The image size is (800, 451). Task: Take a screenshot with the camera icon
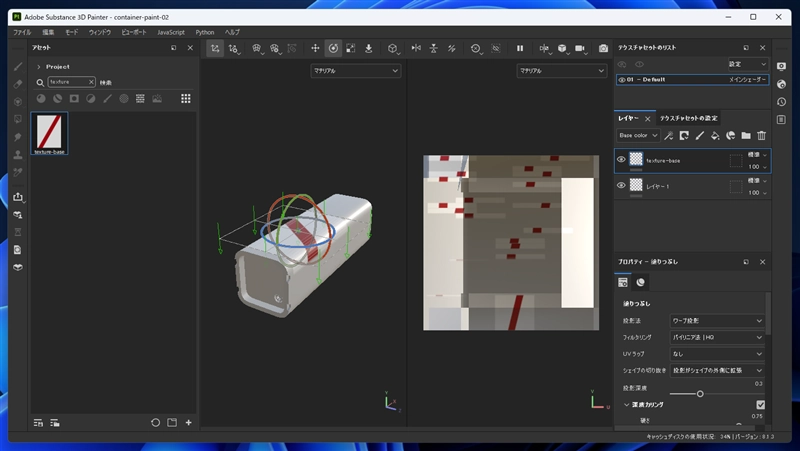pyautogui.click(x=603, y=48)
